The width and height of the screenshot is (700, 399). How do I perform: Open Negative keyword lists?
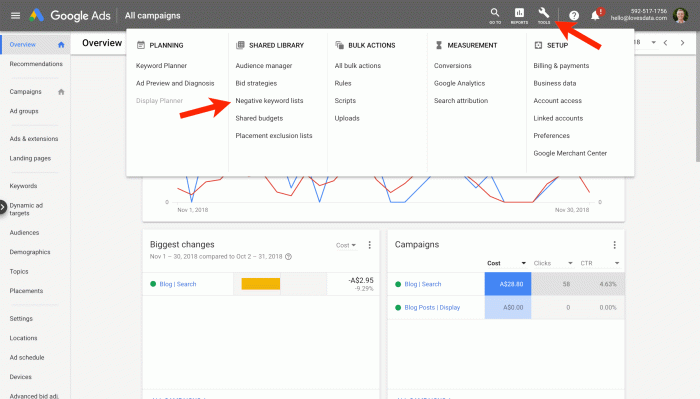[x=269, y=101]
